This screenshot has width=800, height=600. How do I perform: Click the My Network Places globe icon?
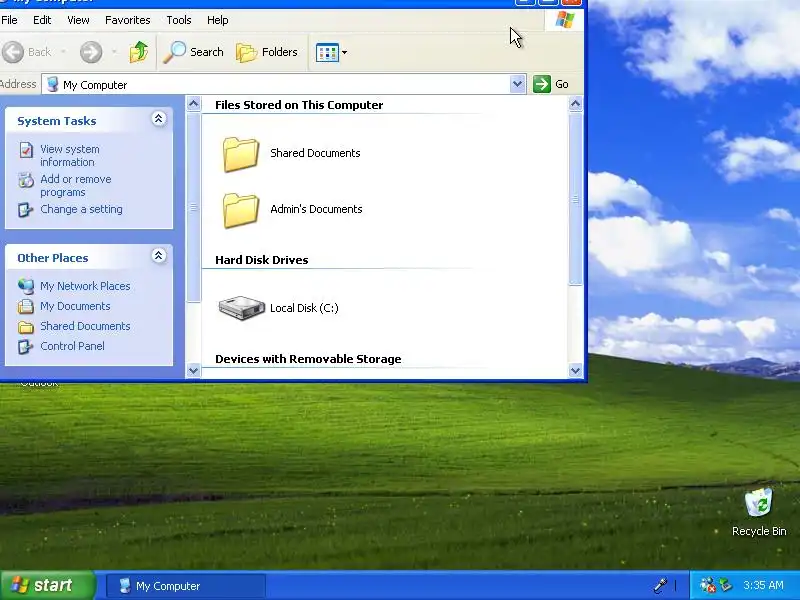(26, 286)
